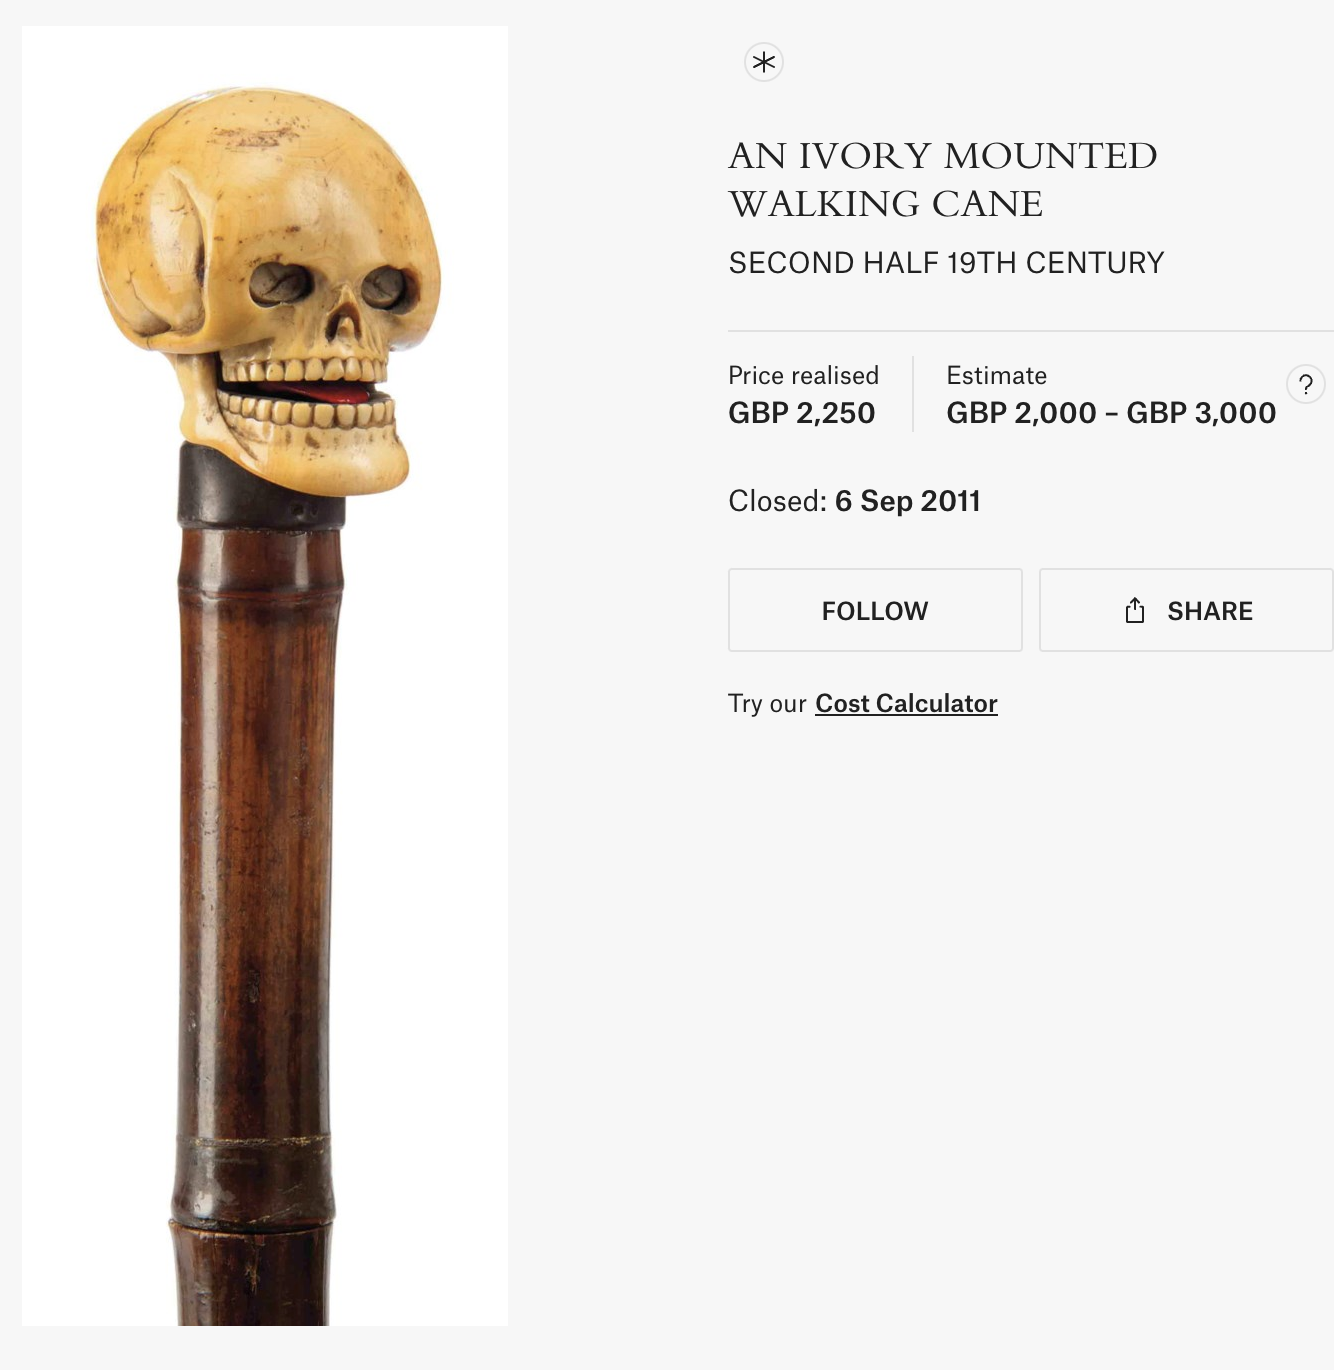The image size is (1334, 1370).
Task: Open the Cost Calculator link
Action: pyautogui.click(x=906, y=703)
